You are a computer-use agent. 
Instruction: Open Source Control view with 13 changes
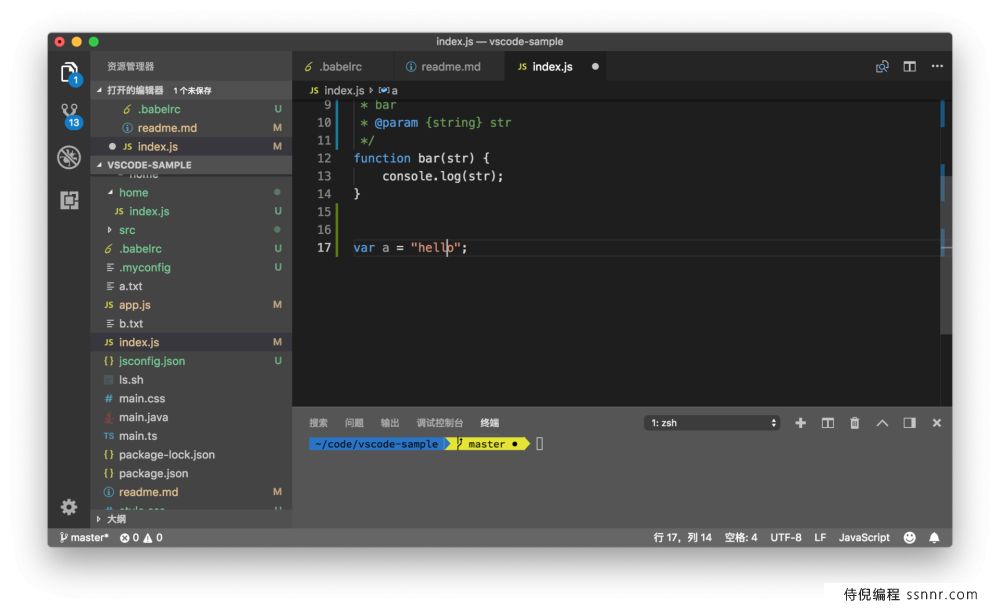tap(70, 115)
